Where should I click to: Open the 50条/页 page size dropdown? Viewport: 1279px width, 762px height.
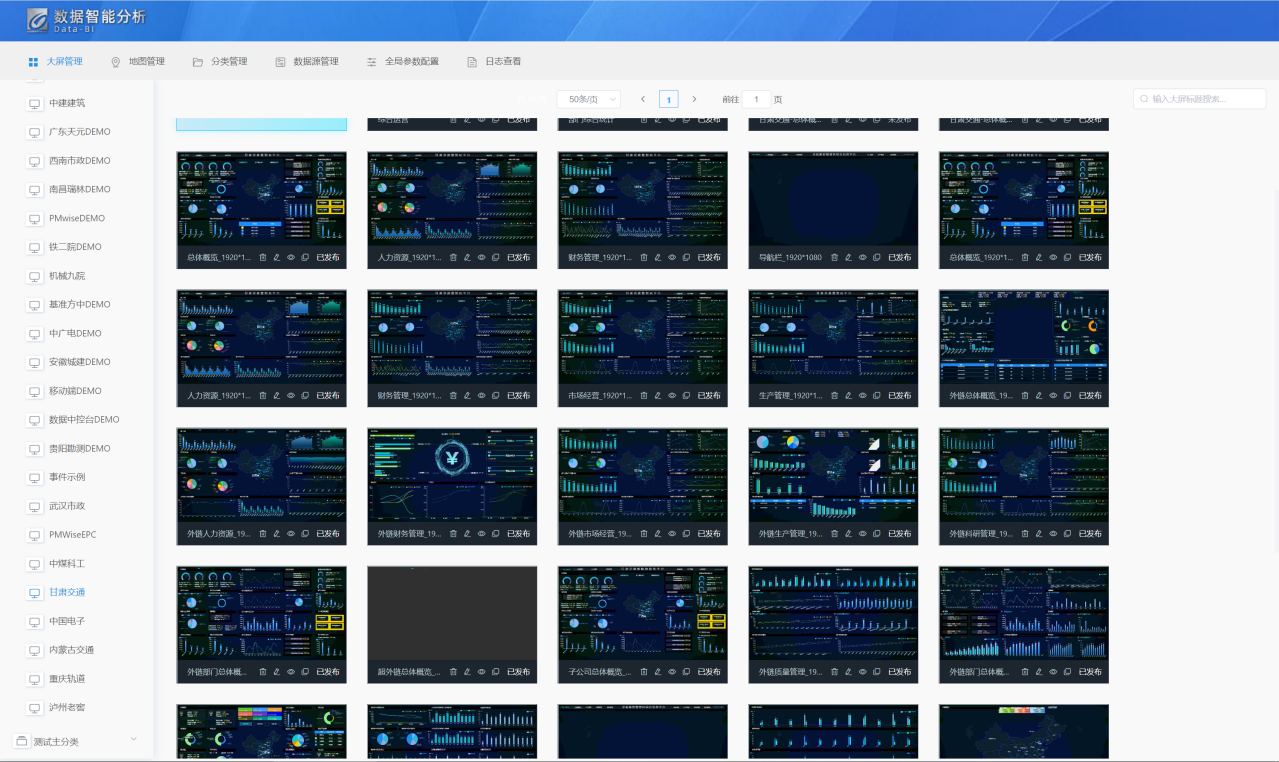[588, 99]
